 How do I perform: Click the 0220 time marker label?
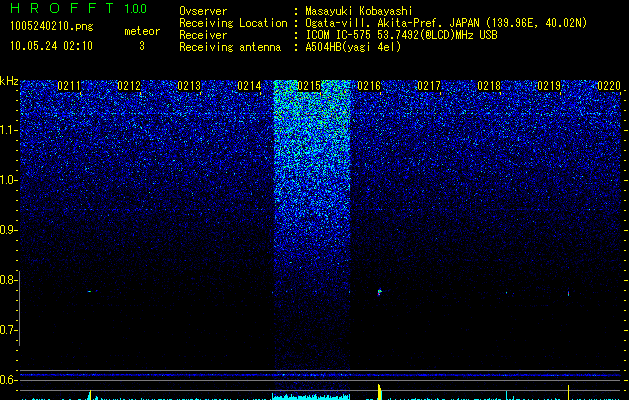609,86
